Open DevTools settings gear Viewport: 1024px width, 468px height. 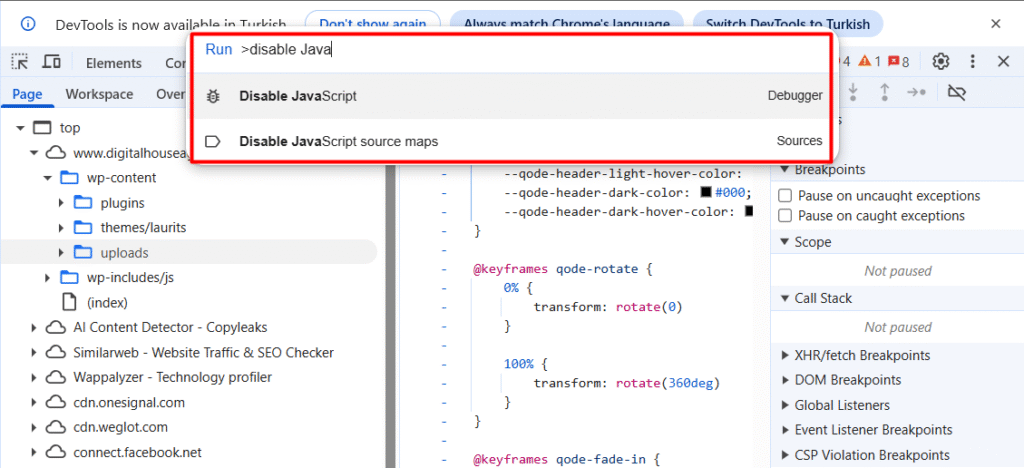(x=940, y=62)
